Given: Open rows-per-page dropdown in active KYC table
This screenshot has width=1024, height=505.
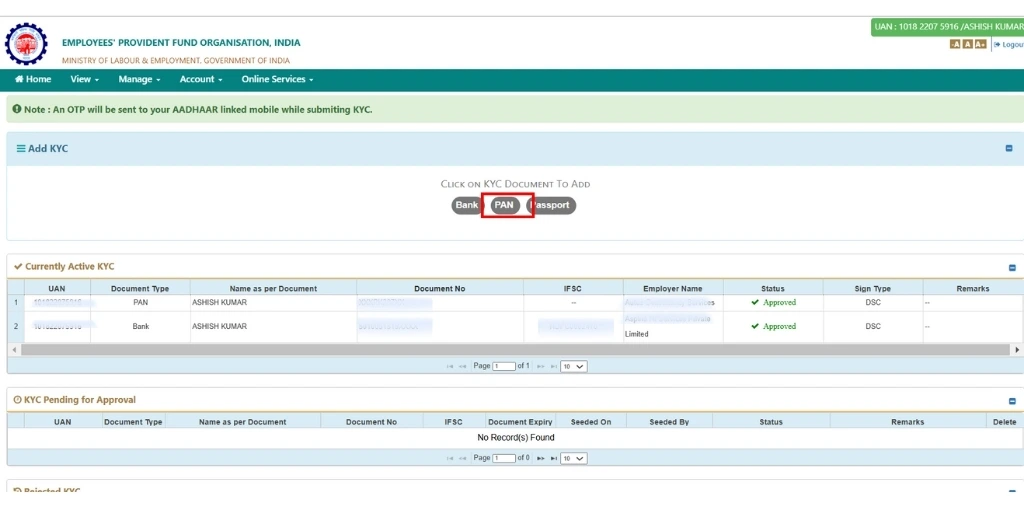Looking at the screenshot, I should [x=574, y=367].
